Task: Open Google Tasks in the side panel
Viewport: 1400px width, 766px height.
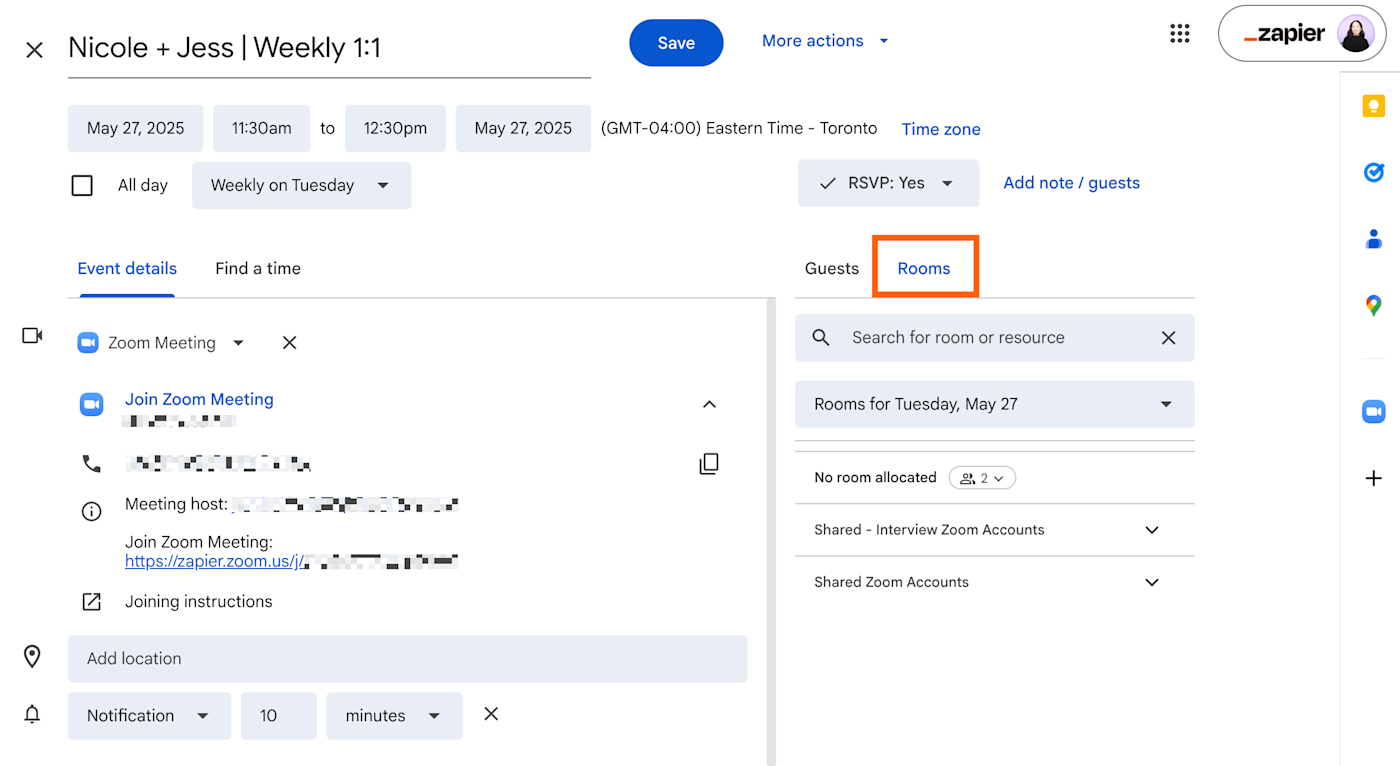Action: (x=1373, y=172)
